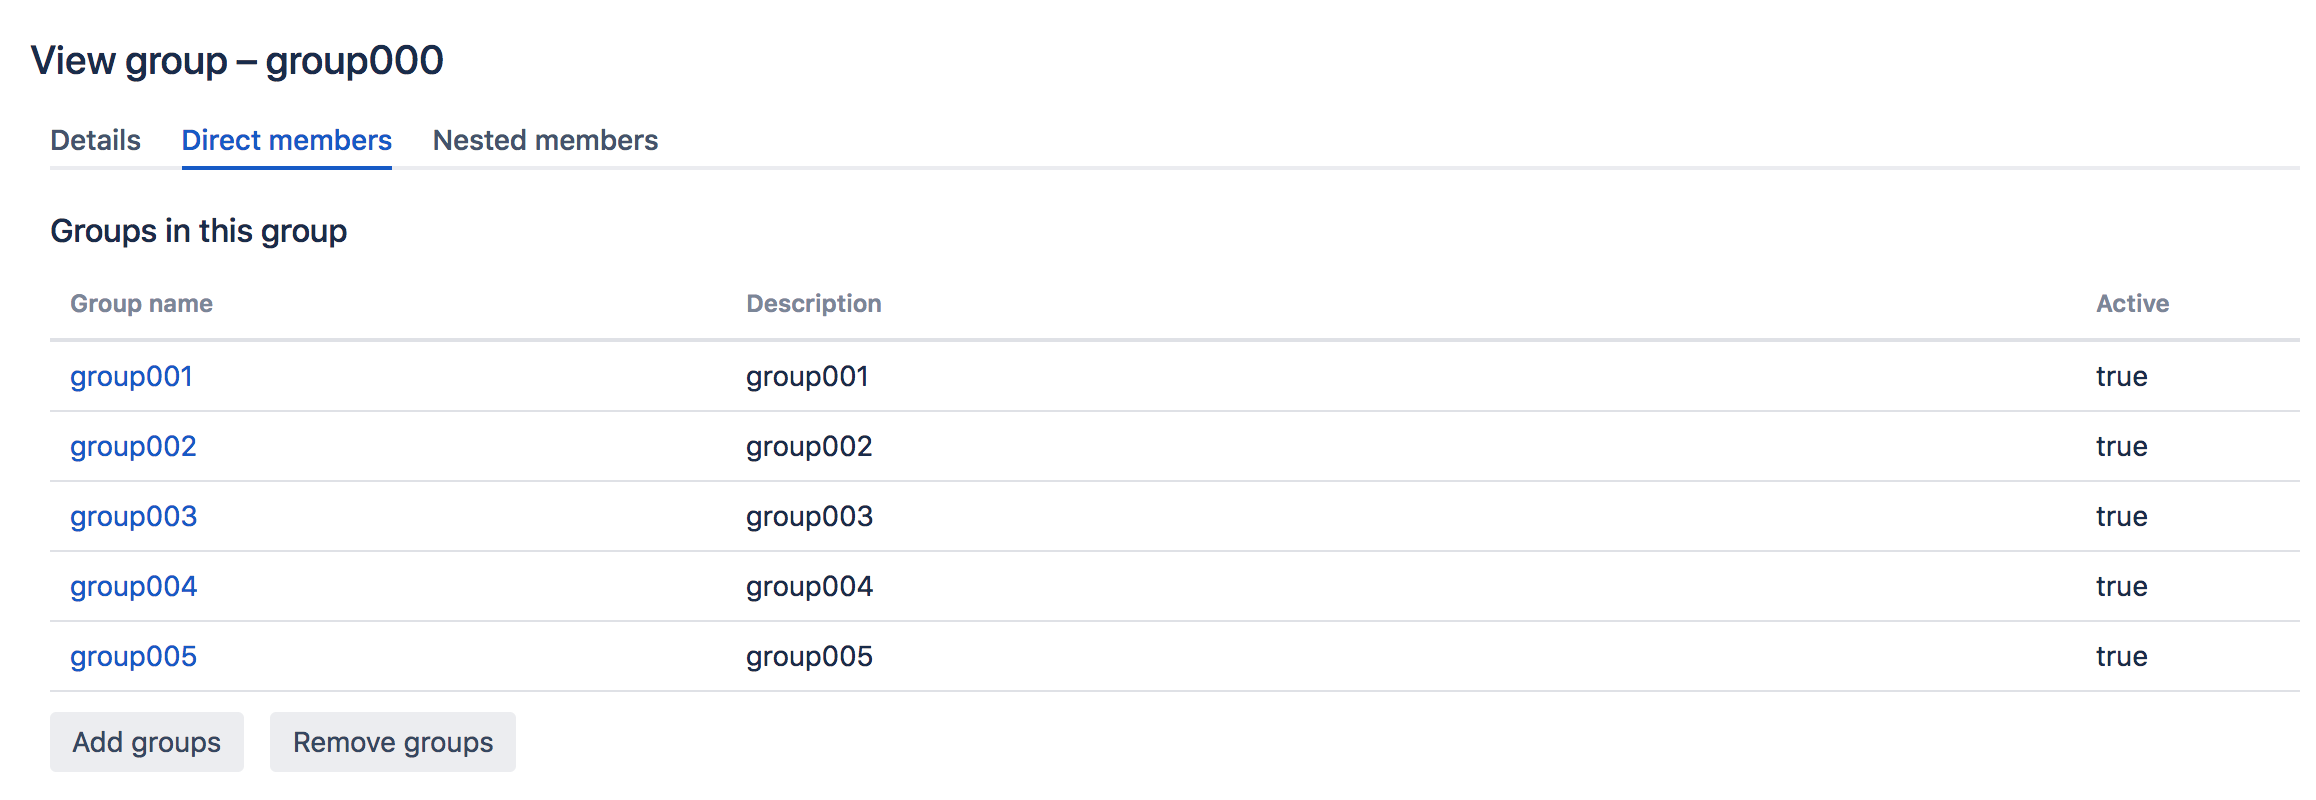Click the Group name column header
This screenshot has width=2316, height=800.
pos(141,304)
